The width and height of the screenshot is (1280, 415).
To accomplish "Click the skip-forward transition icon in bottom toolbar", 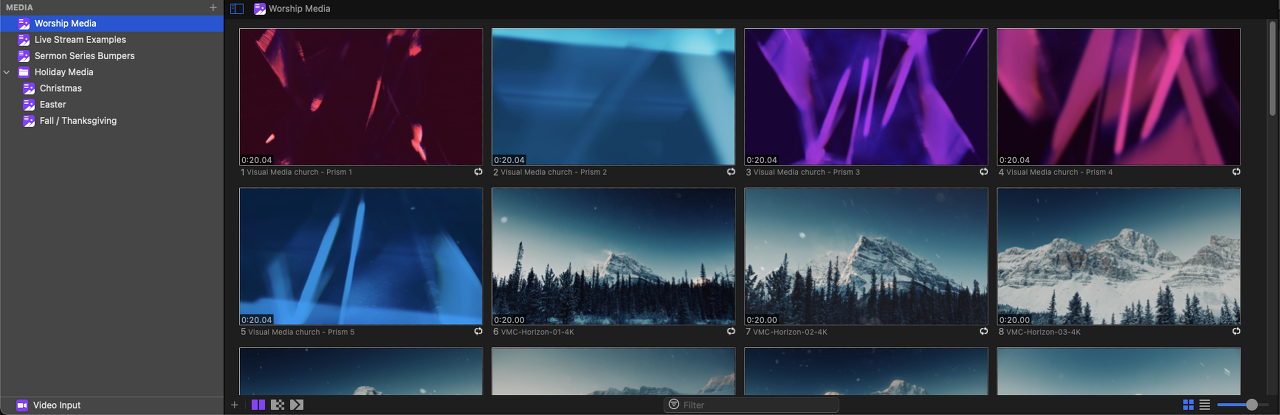I will click(296, 405).
